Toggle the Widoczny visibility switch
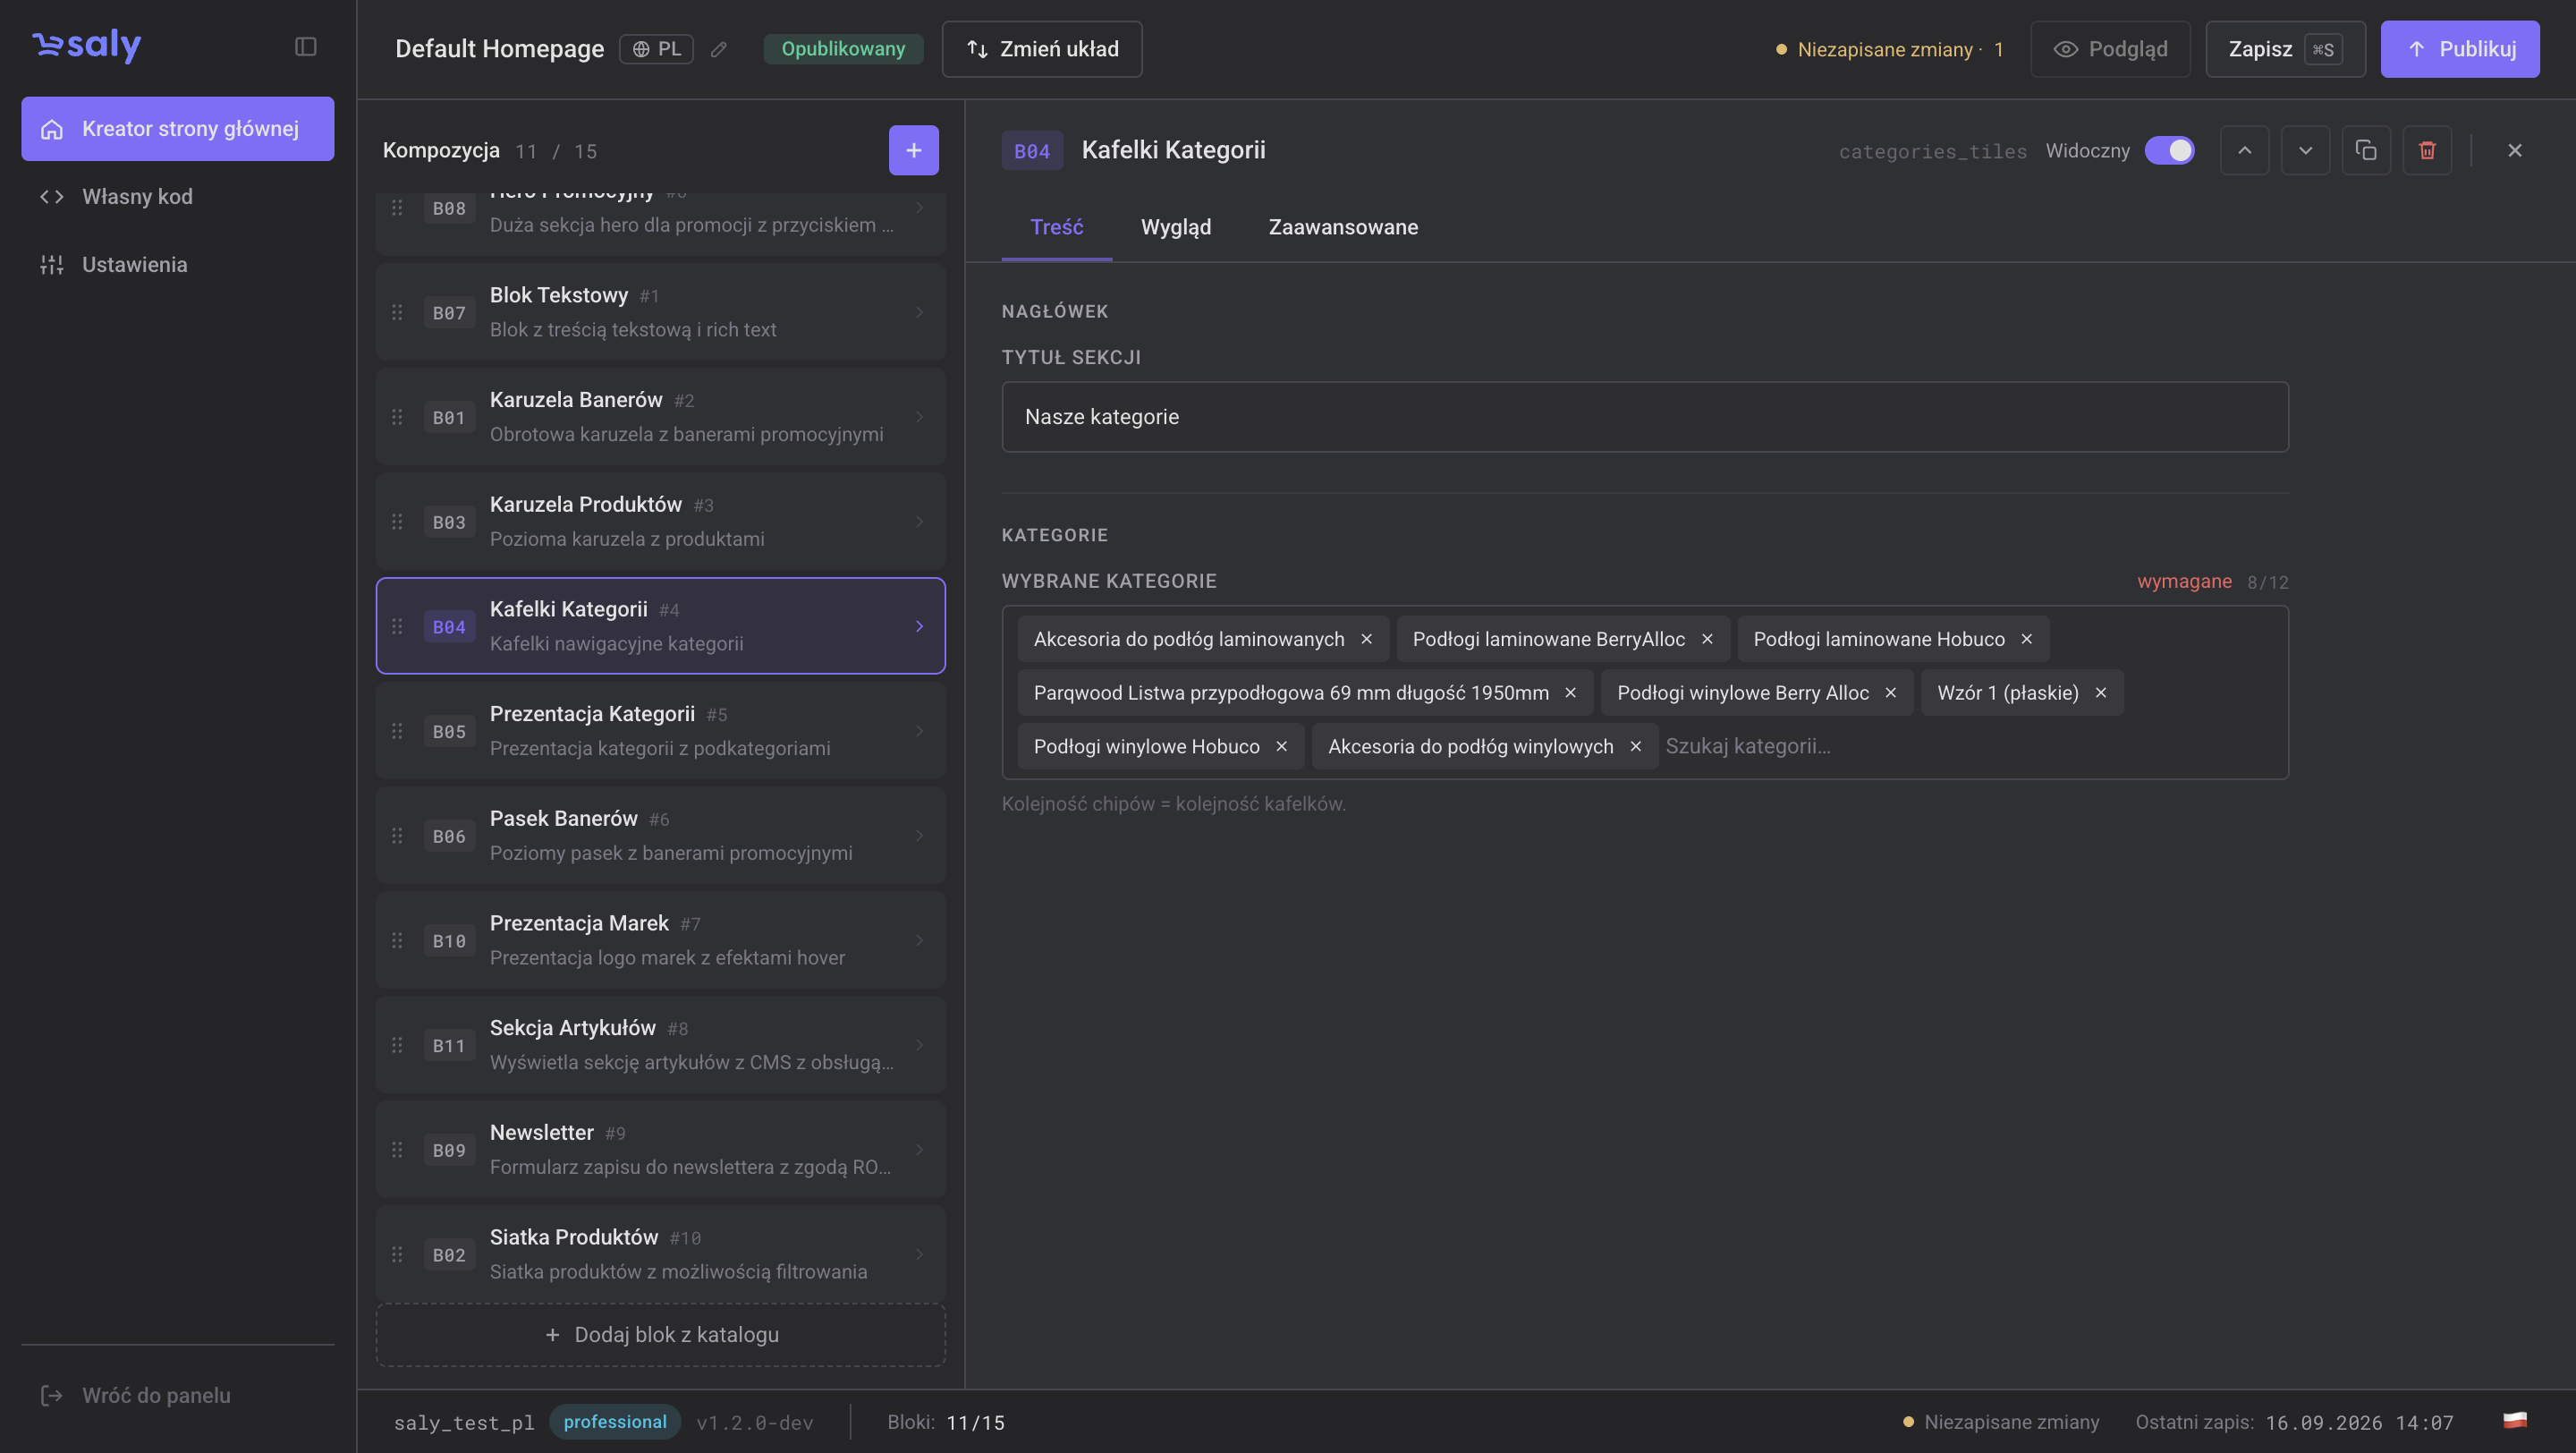The width and height of the screenshot is (2576, 1453). 2169,150
